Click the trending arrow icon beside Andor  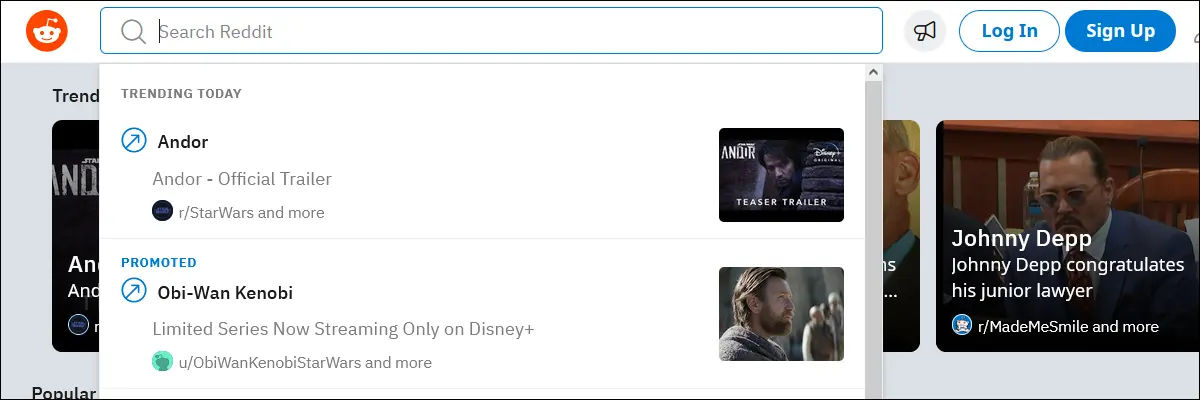pos(133,141)
